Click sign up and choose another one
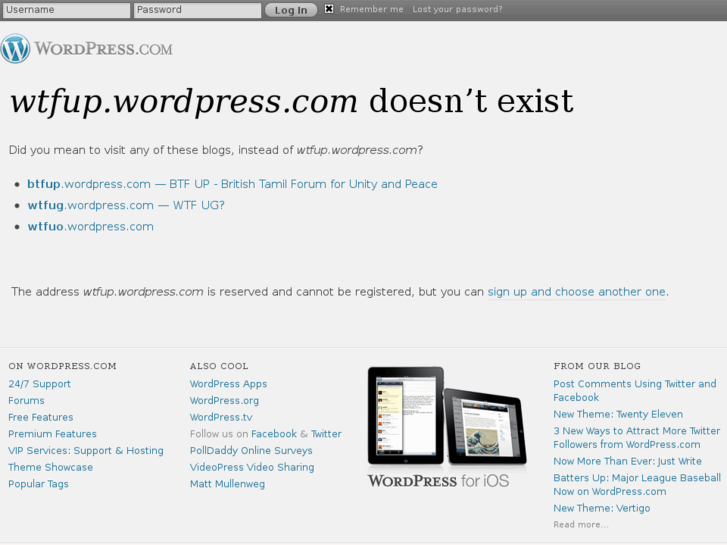The image size is (727, 545). [577, 292]
